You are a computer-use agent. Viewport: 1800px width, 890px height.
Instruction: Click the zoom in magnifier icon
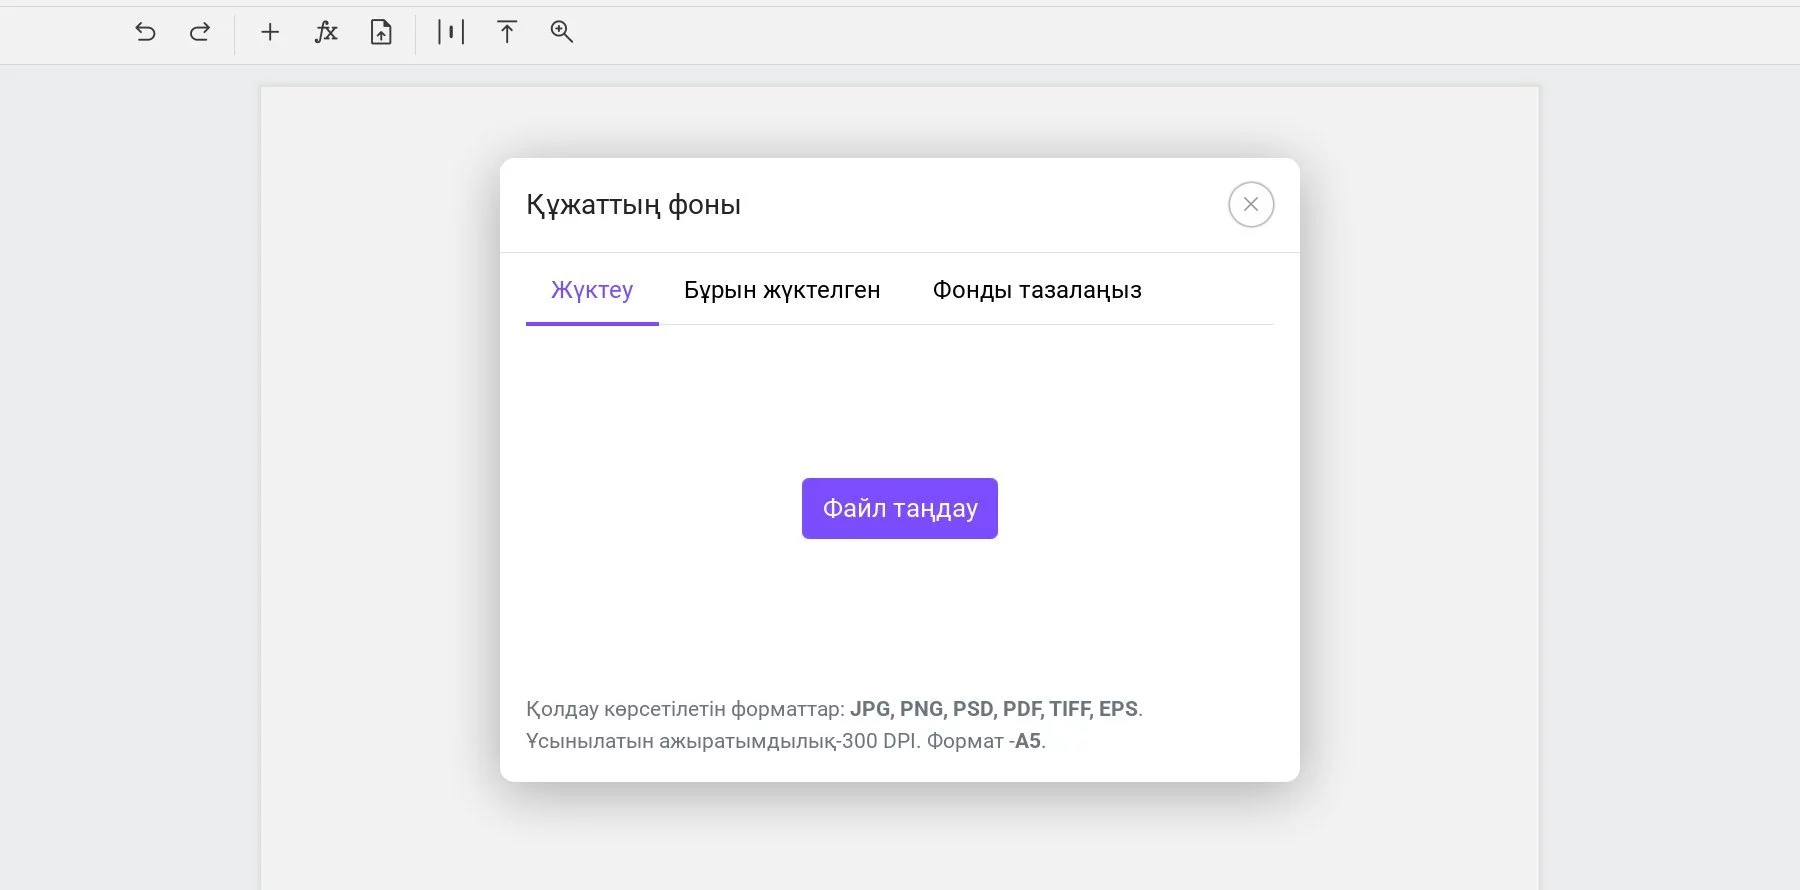point(562,32)
